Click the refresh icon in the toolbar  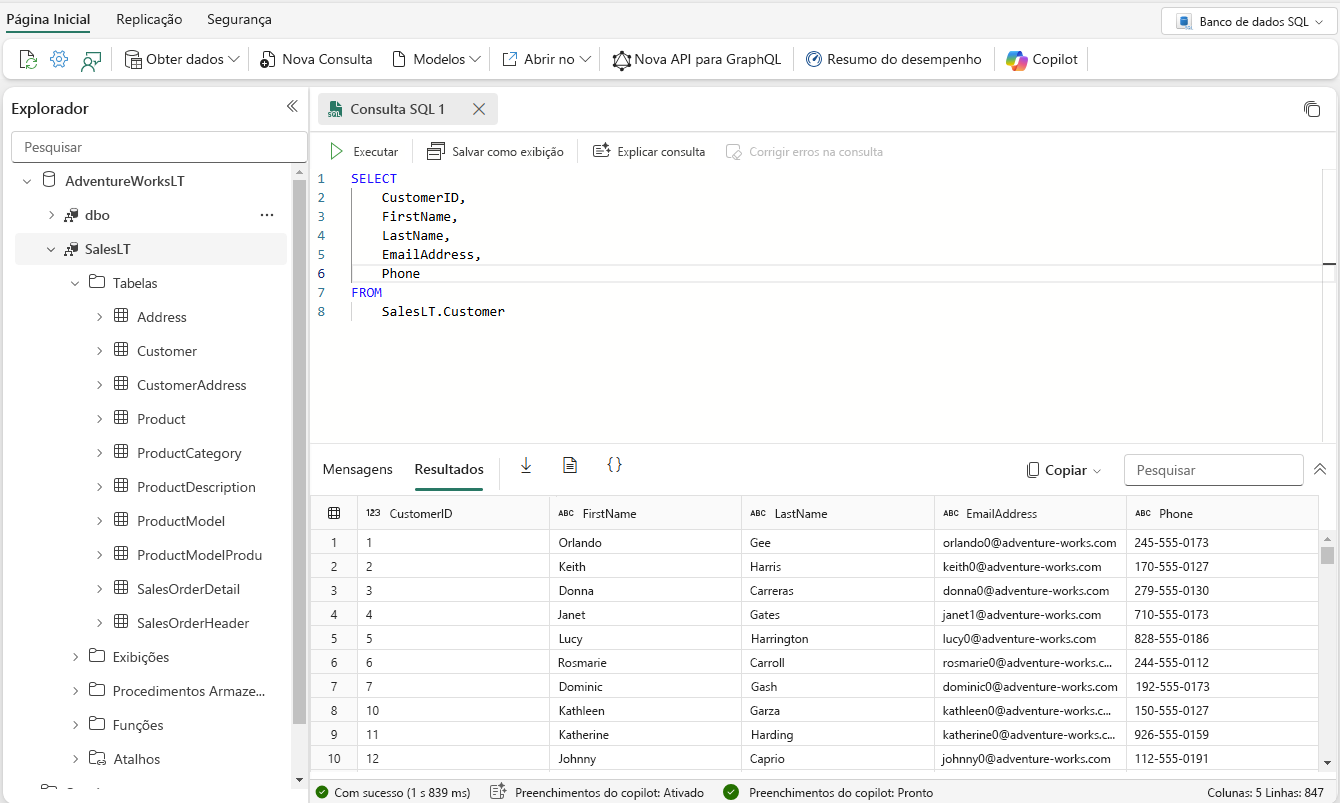pos(28,60)
